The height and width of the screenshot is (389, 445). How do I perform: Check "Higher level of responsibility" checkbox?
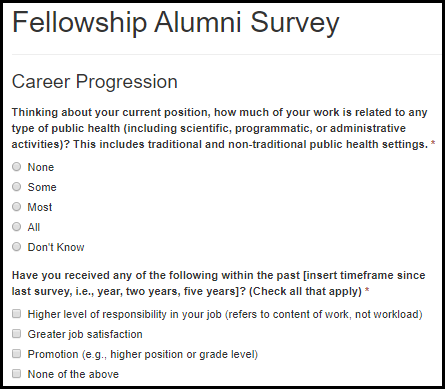pyautogui.click(x=16, y=314)
